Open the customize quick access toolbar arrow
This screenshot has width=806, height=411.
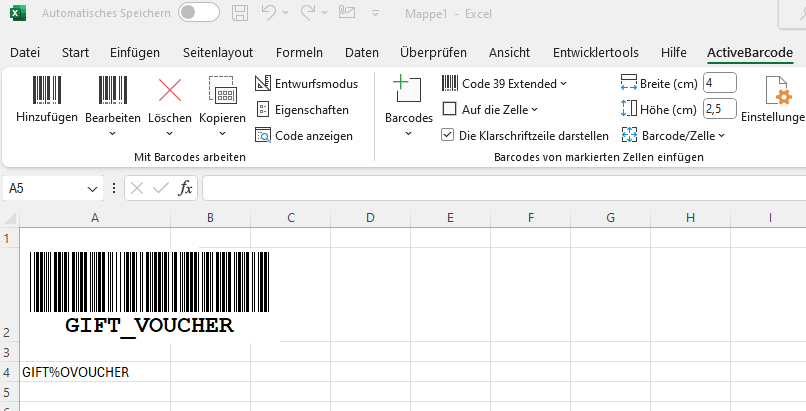[x=376, y=13]
